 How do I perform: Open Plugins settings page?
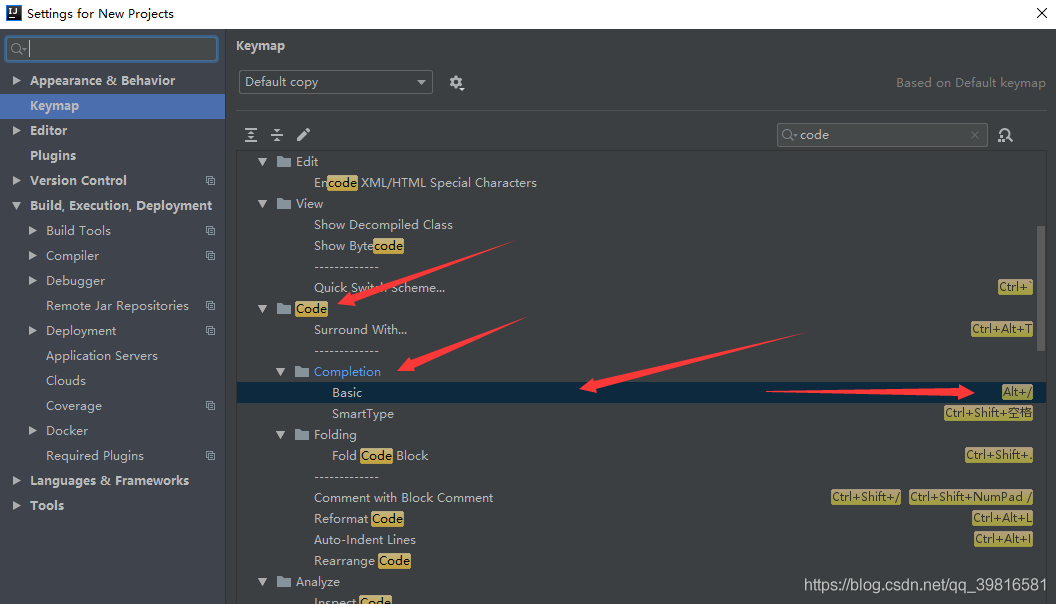pyautogui.click(x=53, y=156)
